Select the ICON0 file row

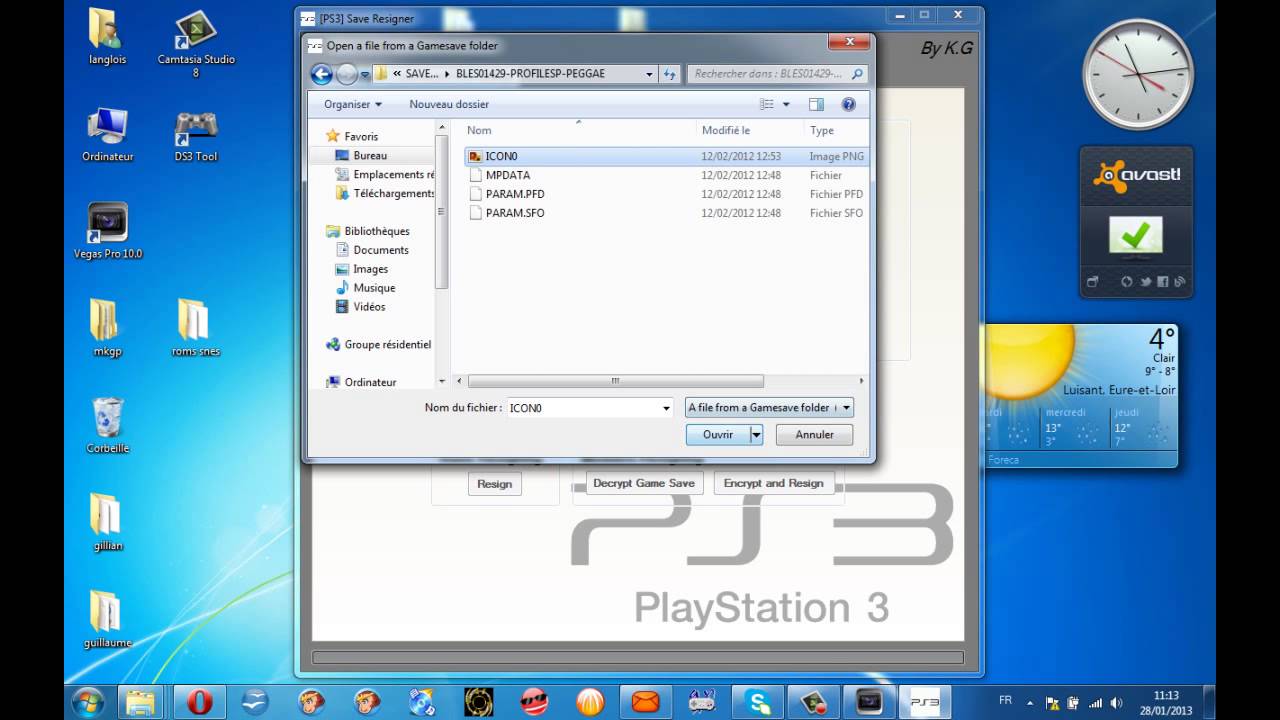pos(665,156)
